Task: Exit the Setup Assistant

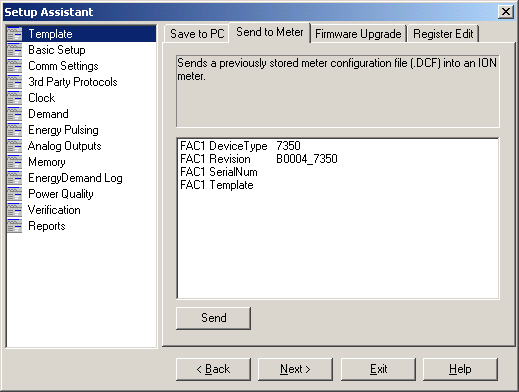Action: click(x=378, y=369)
